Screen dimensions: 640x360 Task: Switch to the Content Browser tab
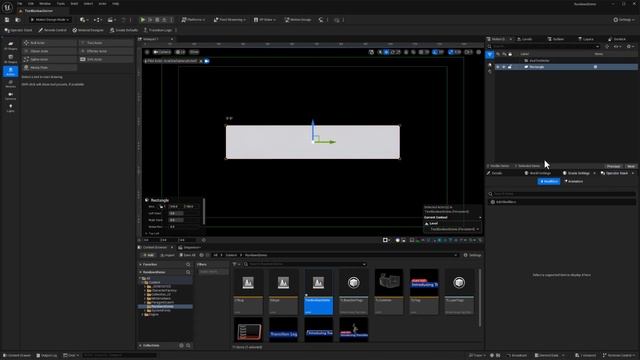(x=154, y=247)
